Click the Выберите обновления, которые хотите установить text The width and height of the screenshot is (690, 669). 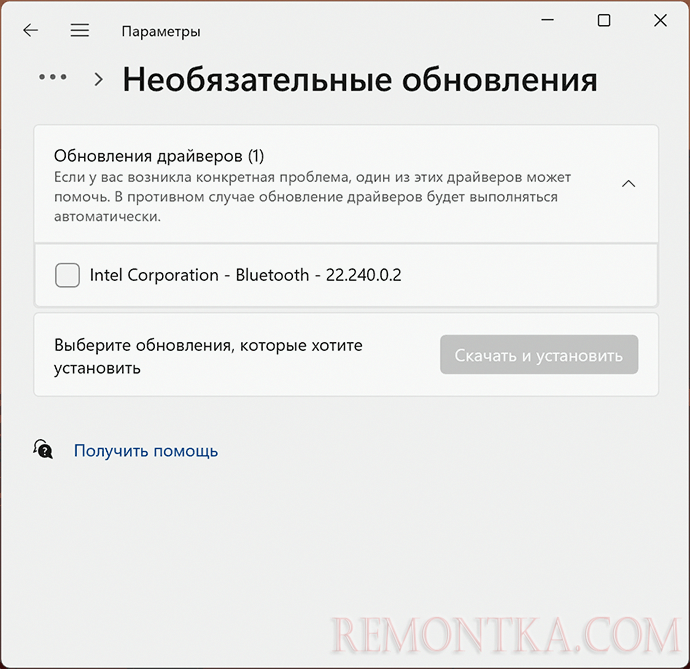[208, 356]
